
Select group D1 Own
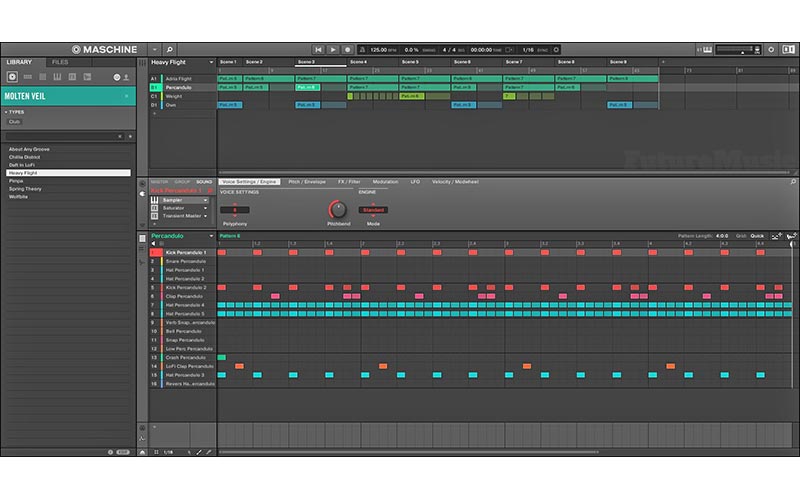[x=182, y=105]
